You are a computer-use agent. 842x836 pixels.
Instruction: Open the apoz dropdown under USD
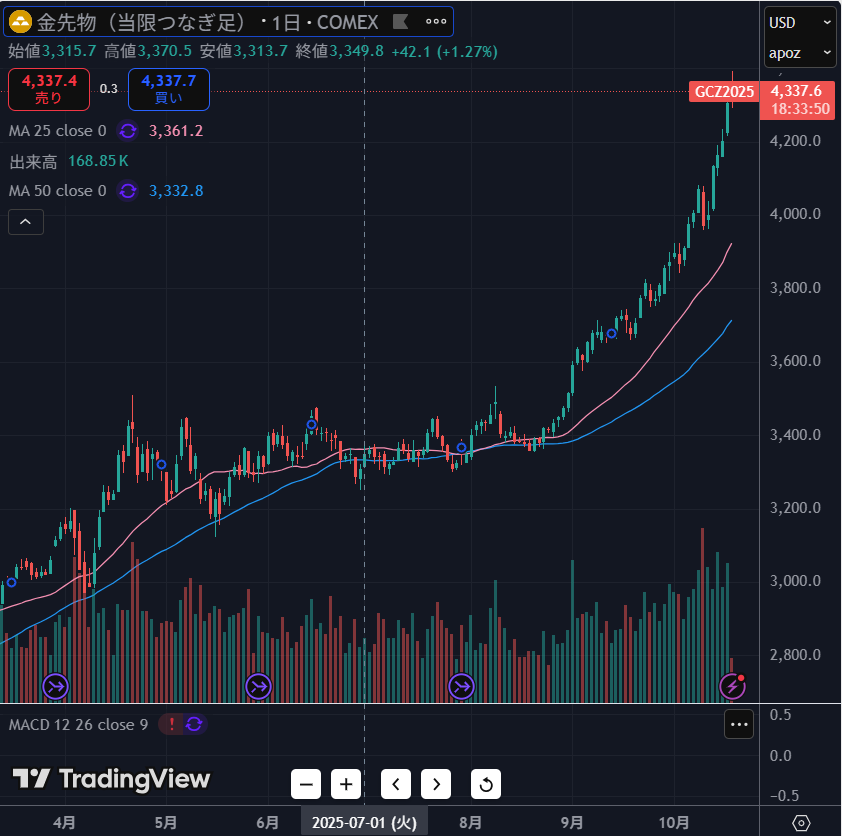800,52
